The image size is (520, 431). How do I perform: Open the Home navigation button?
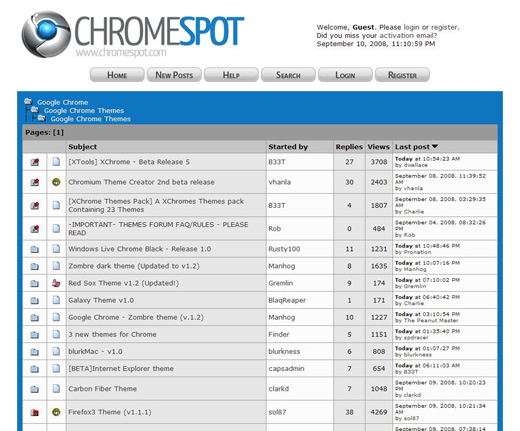point(117,75)
